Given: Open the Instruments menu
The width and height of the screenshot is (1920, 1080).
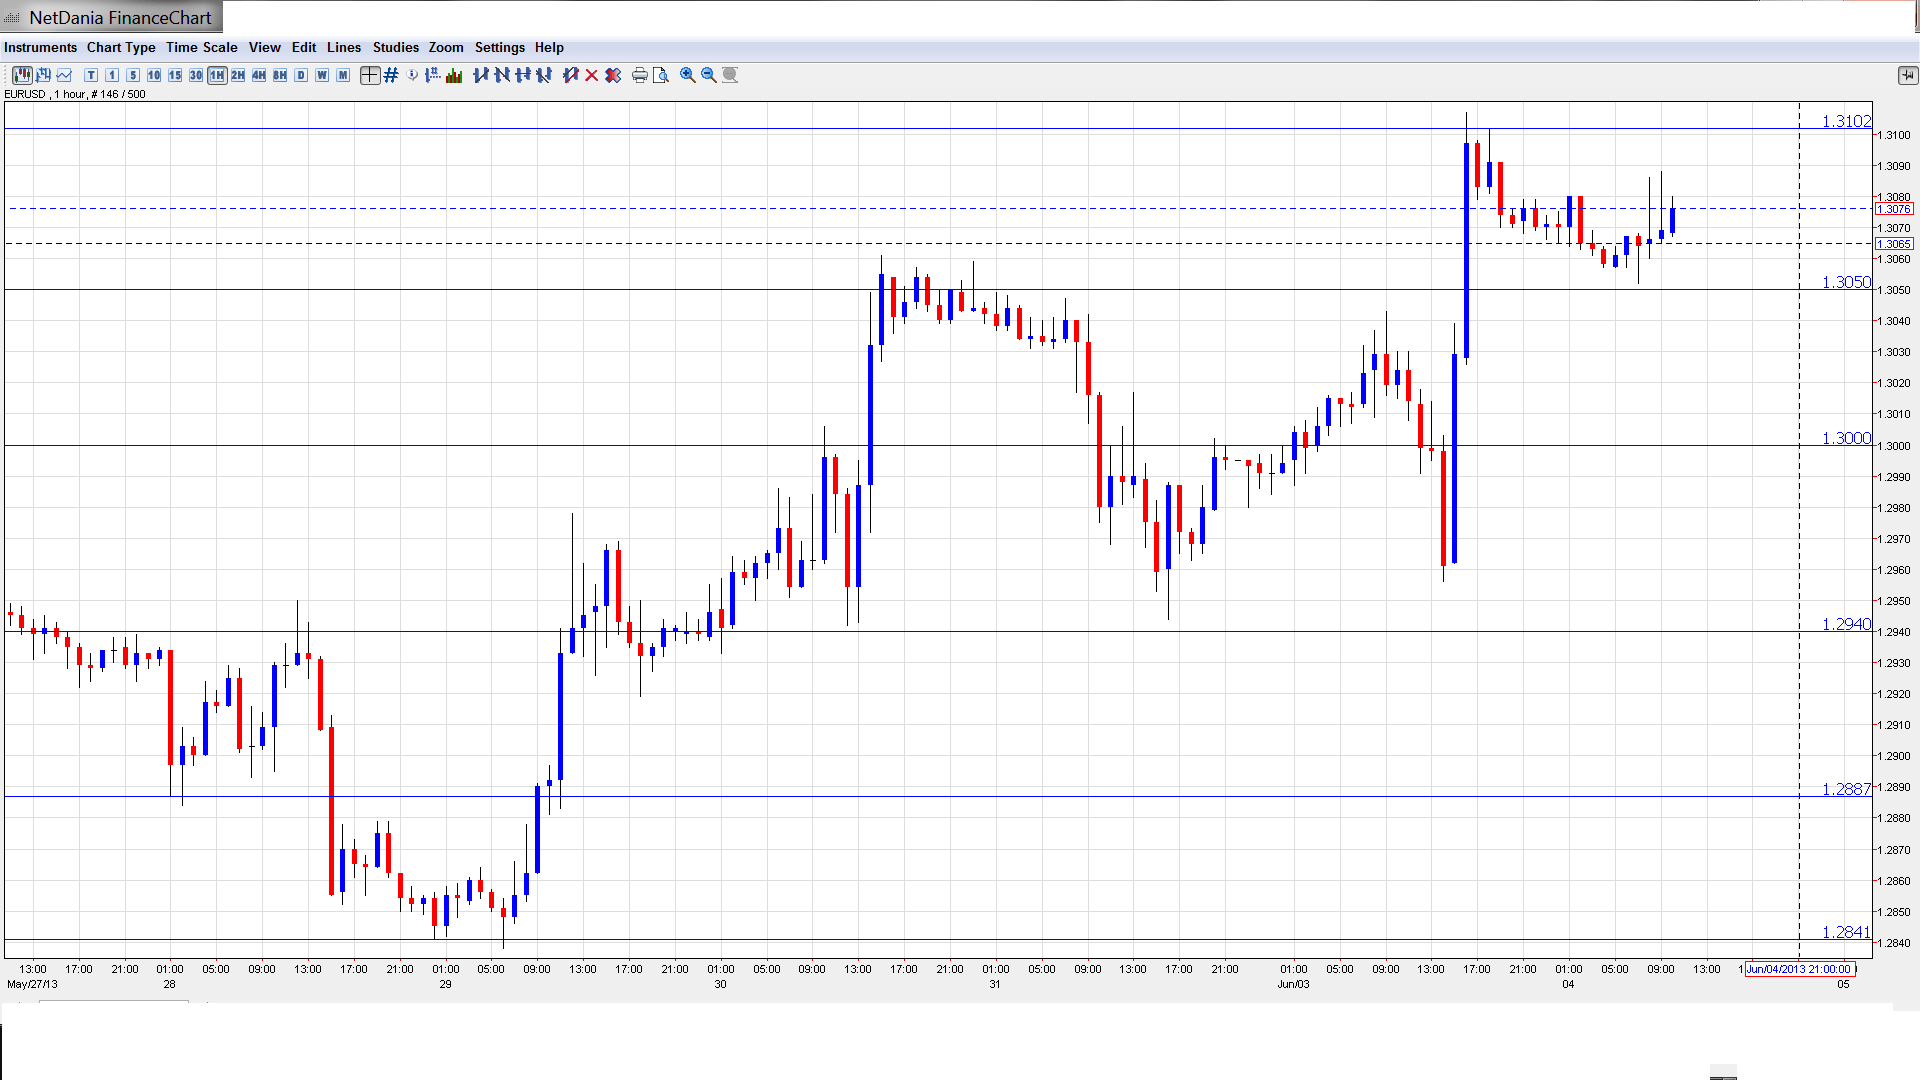Looking at the screenshot, I should 40,47.
